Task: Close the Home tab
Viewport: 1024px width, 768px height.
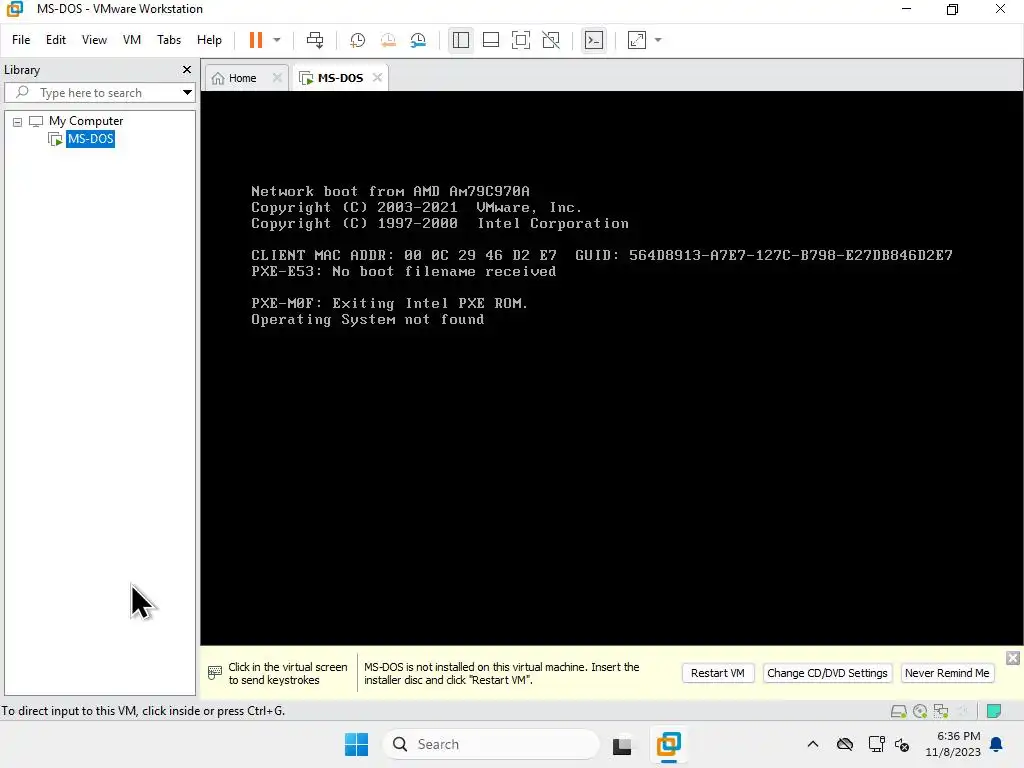Action: (x=277, y=77)
